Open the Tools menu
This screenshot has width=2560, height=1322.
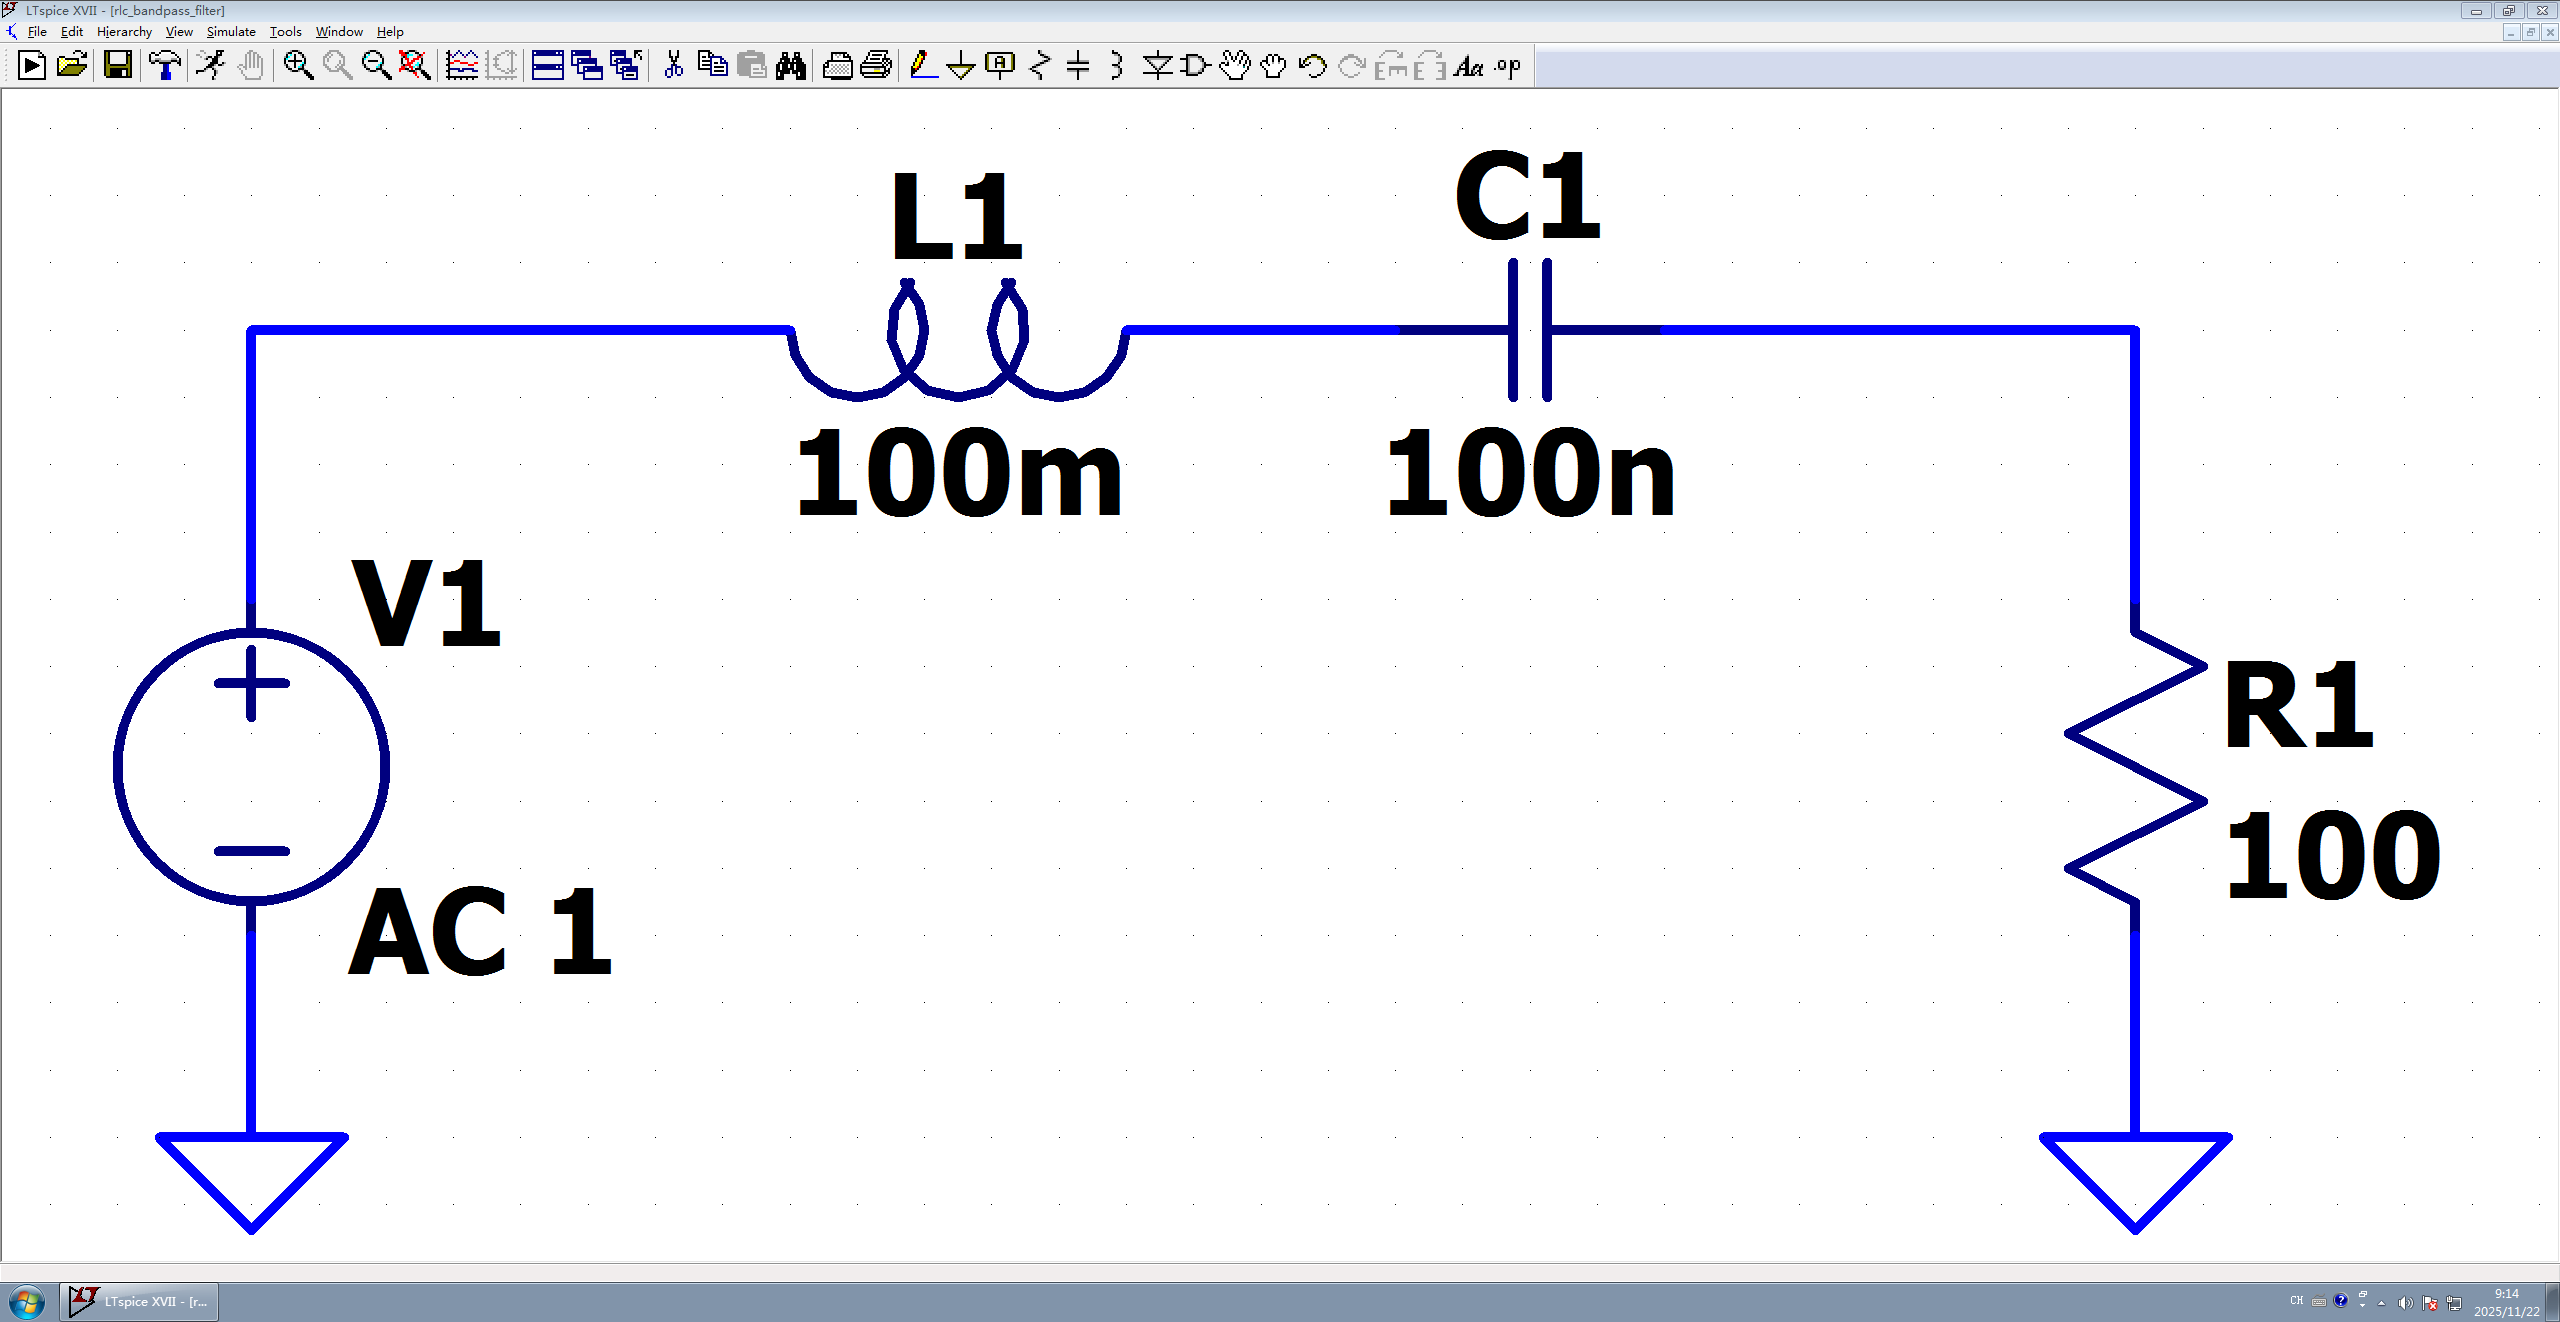[x=285, y=32]
